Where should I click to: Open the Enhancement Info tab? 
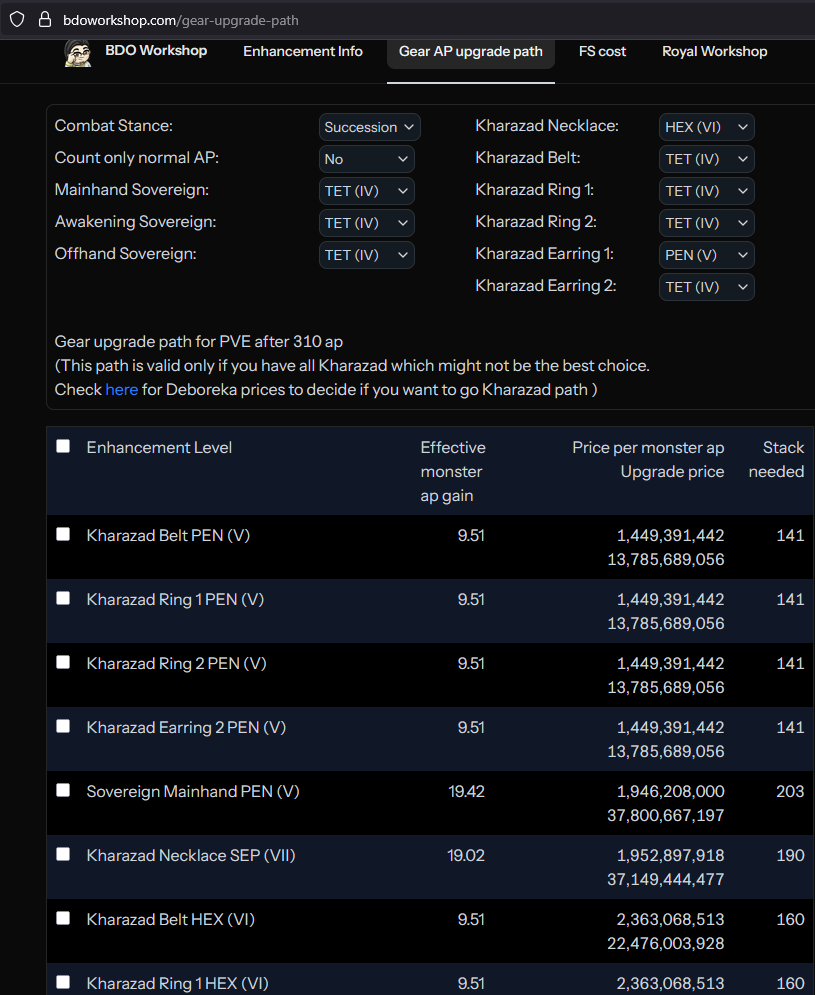point(303,51)
